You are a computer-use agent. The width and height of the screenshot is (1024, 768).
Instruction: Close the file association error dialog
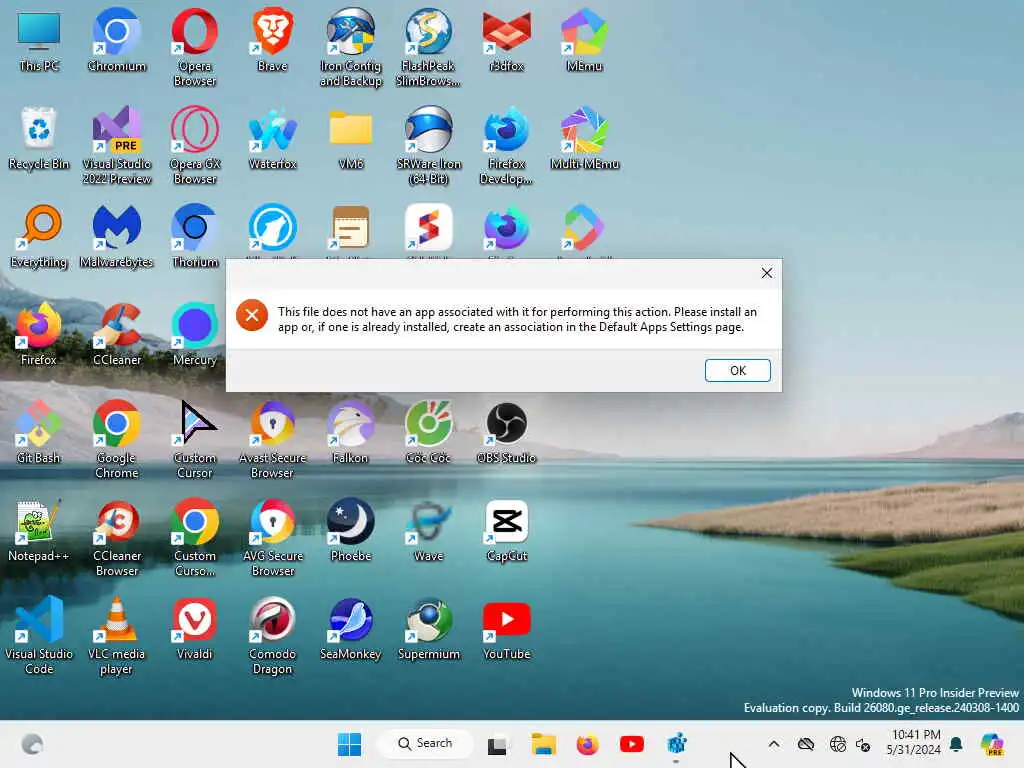pos(767,273)
